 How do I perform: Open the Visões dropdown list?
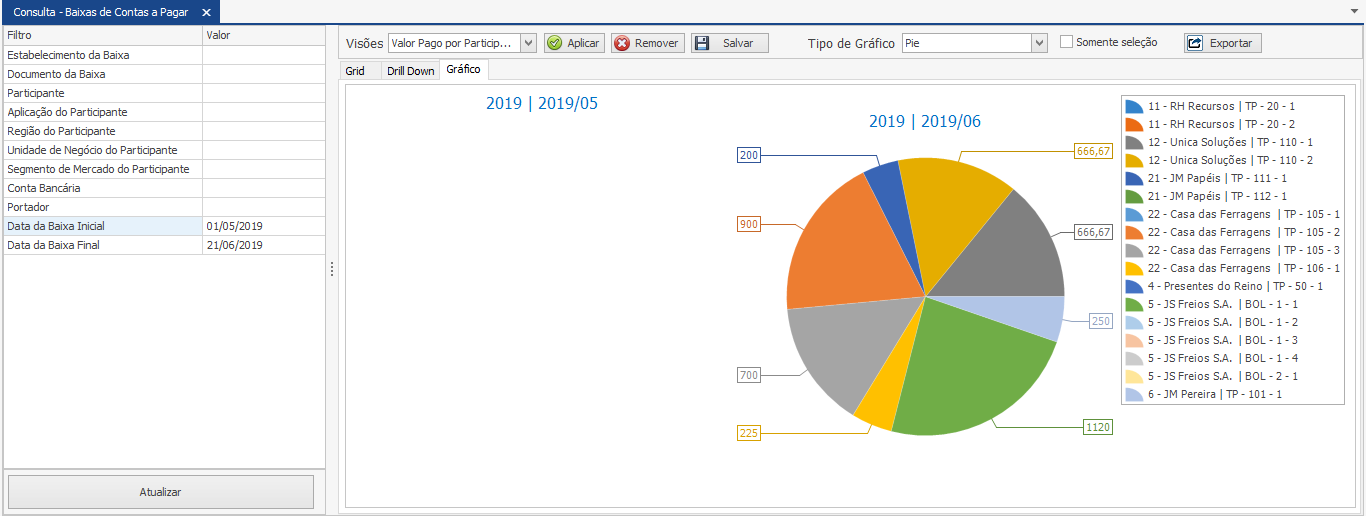(528, 43)
